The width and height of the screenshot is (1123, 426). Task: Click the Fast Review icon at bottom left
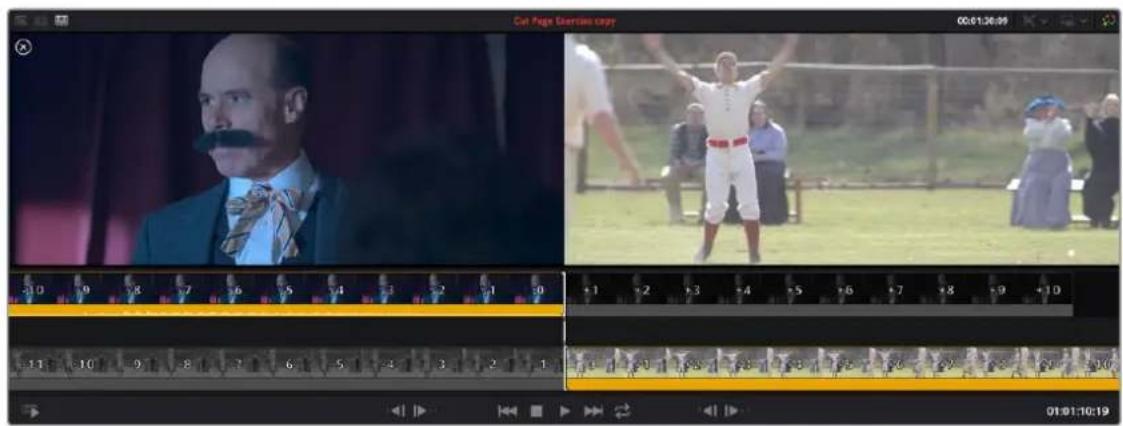(29, 411)
